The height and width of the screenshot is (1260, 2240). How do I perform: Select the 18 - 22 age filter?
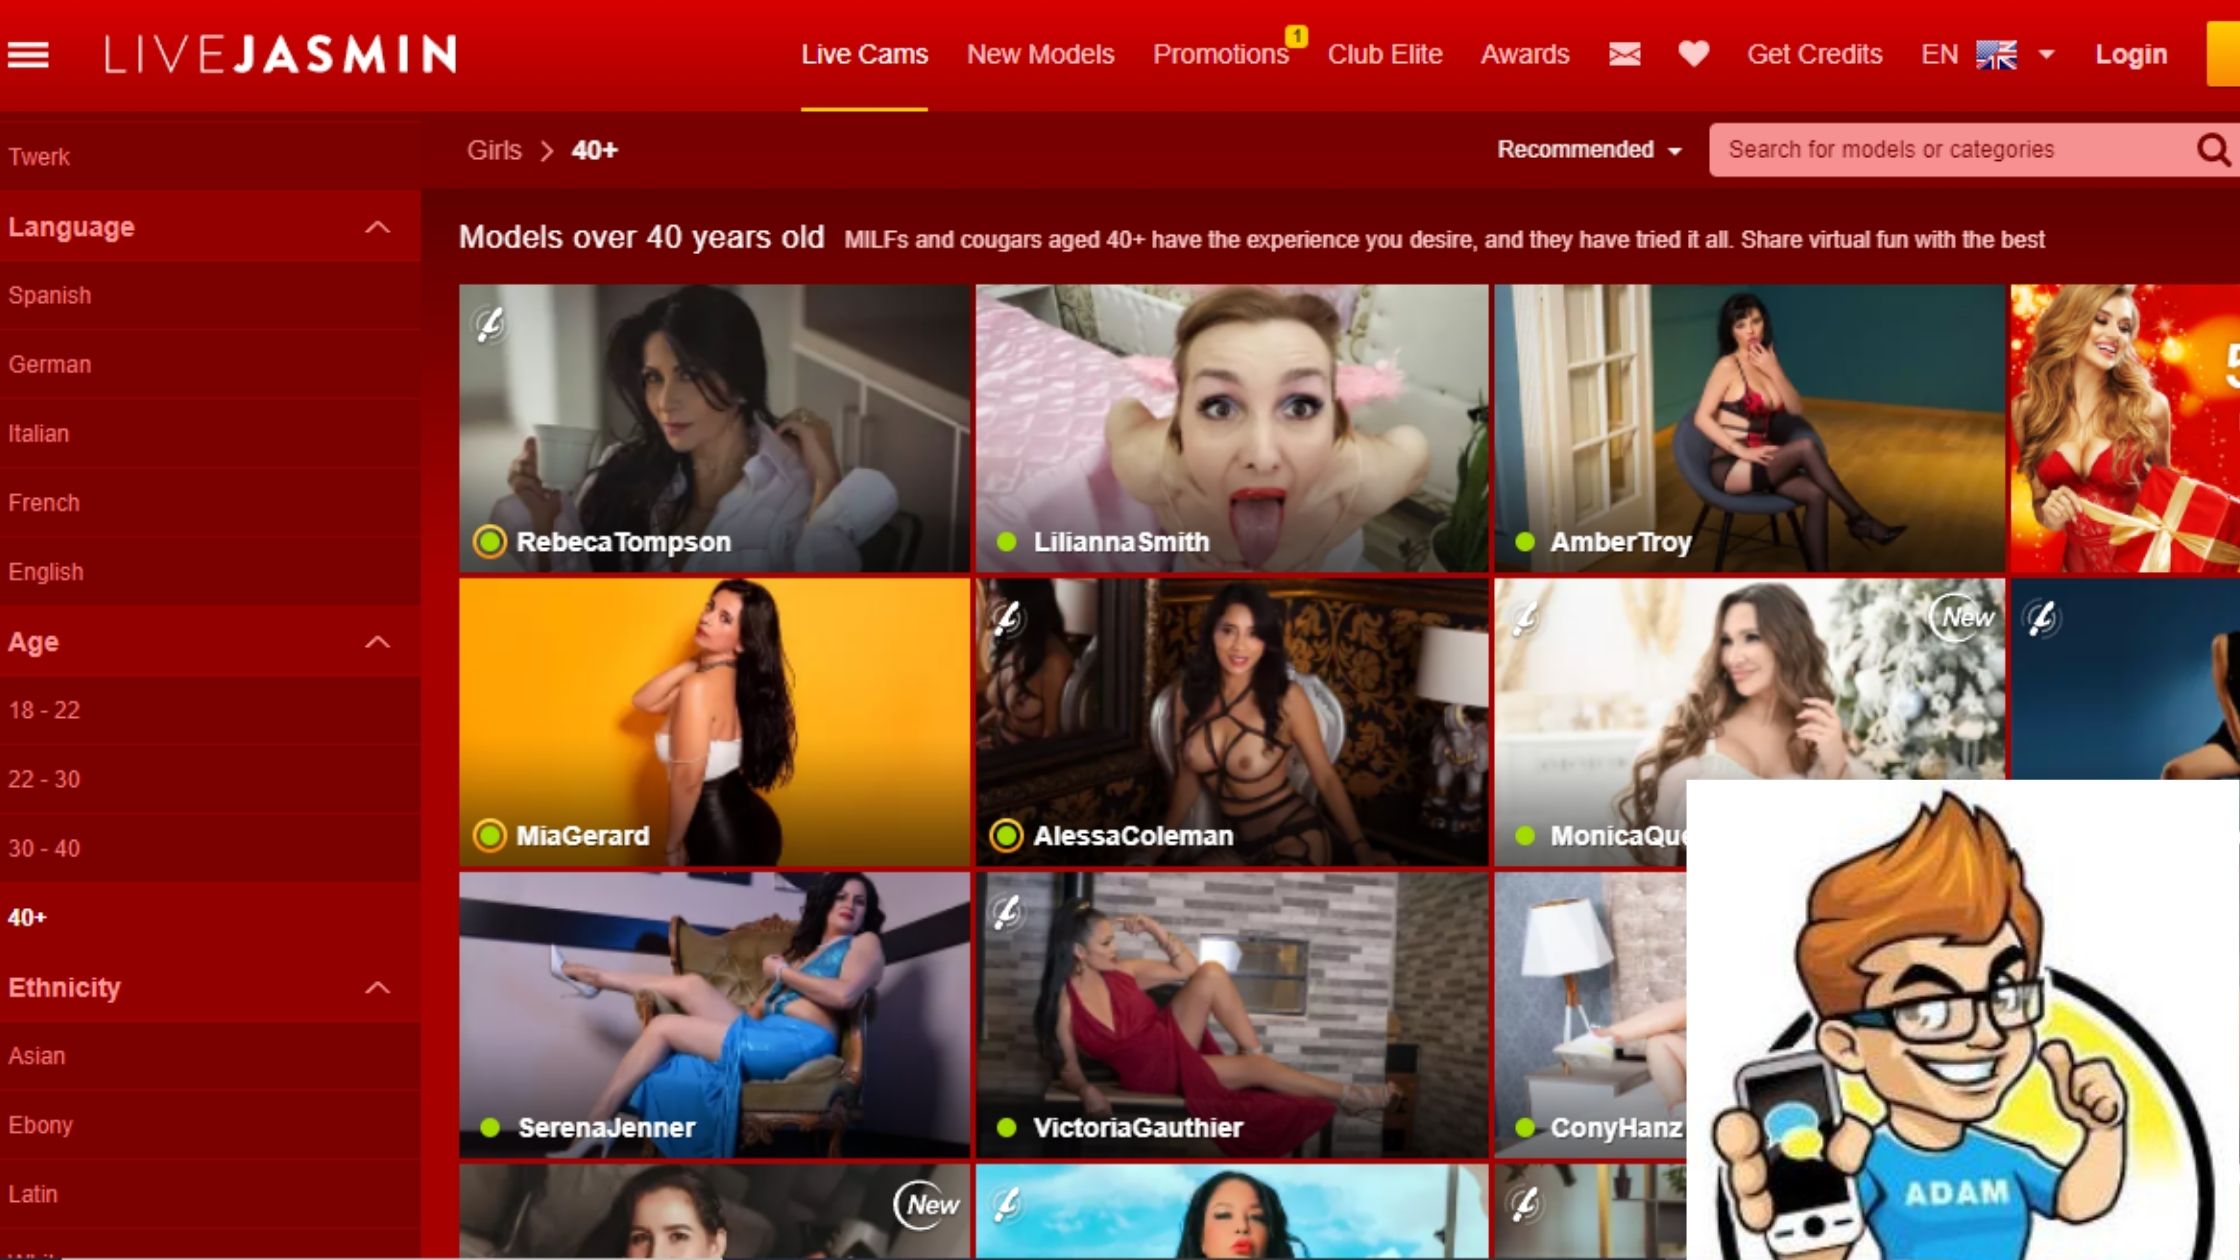pos(210,711)
